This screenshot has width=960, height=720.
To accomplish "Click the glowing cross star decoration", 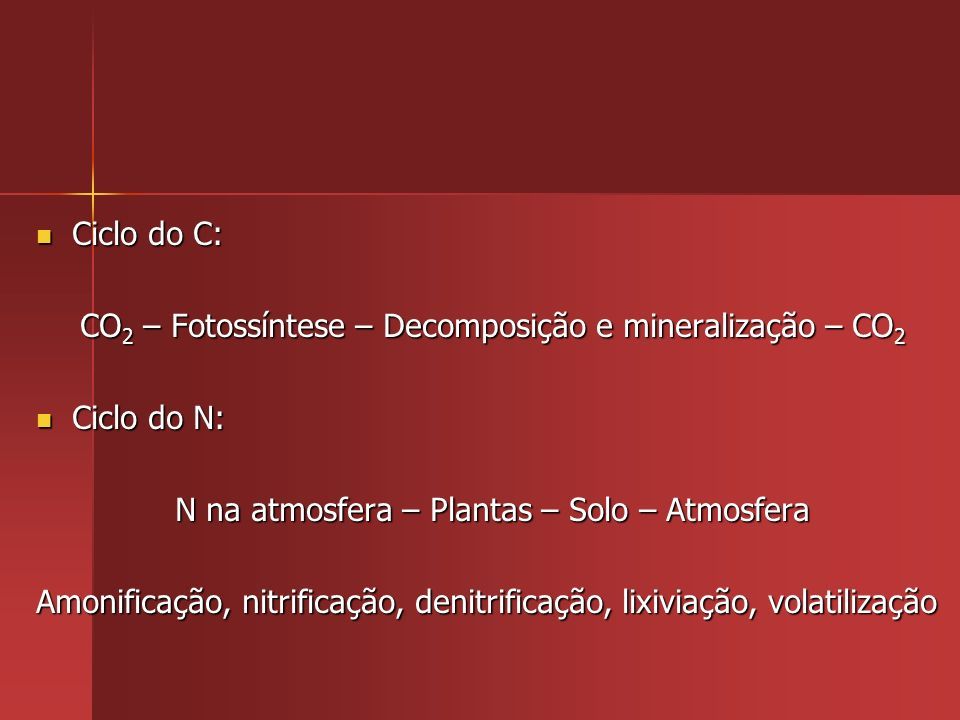I will [92, 194].
